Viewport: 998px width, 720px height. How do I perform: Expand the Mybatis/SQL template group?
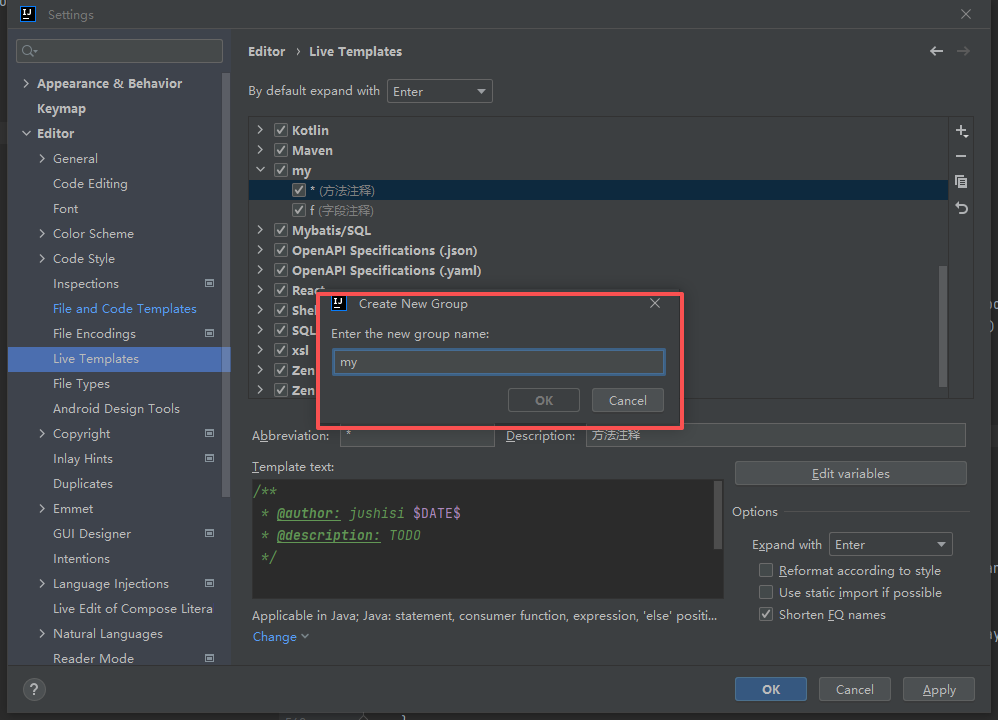tap(260, 230)
